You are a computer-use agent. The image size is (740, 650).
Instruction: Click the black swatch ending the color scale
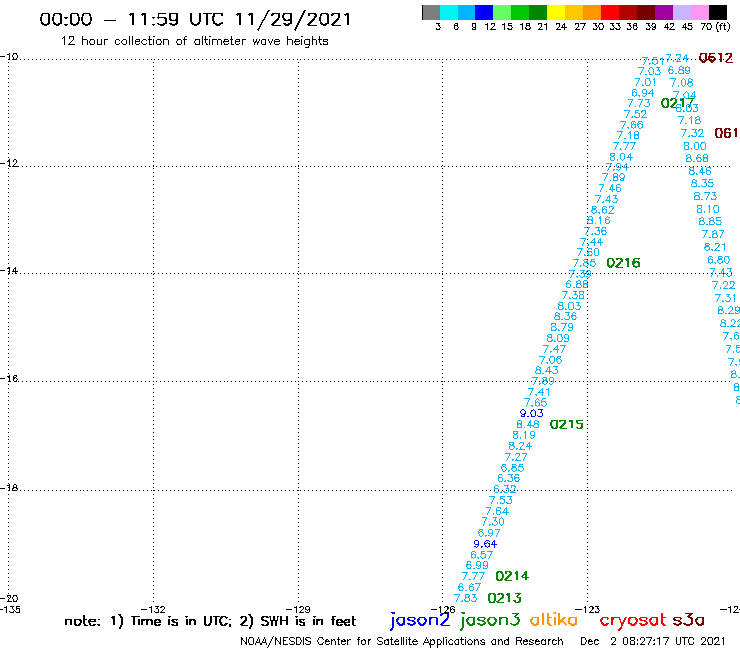[x=717, y=12]
